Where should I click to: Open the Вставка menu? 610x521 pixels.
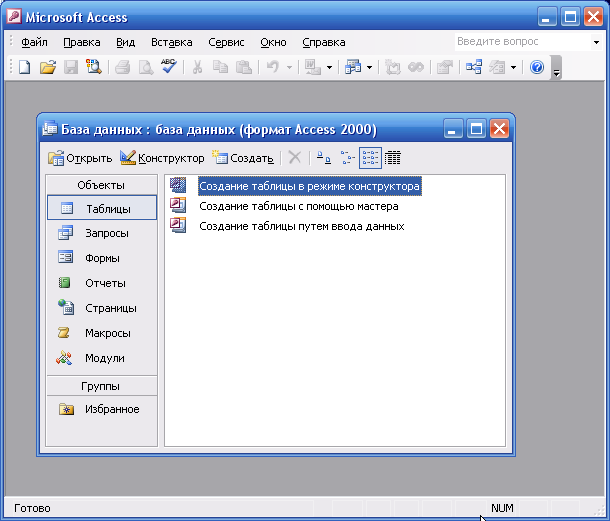coord(172,42)
